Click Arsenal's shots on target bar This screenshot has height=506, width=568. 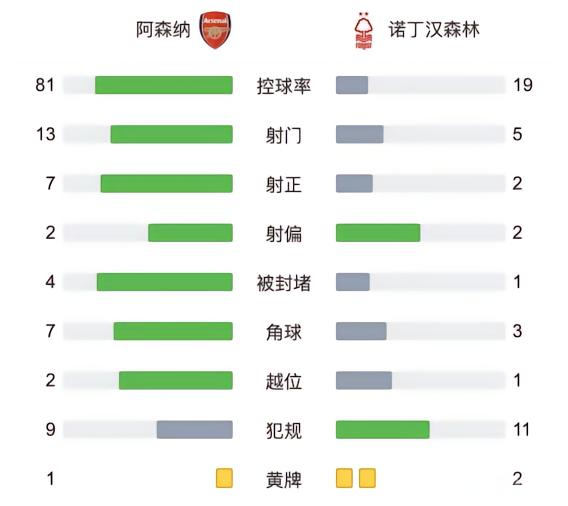167,184
